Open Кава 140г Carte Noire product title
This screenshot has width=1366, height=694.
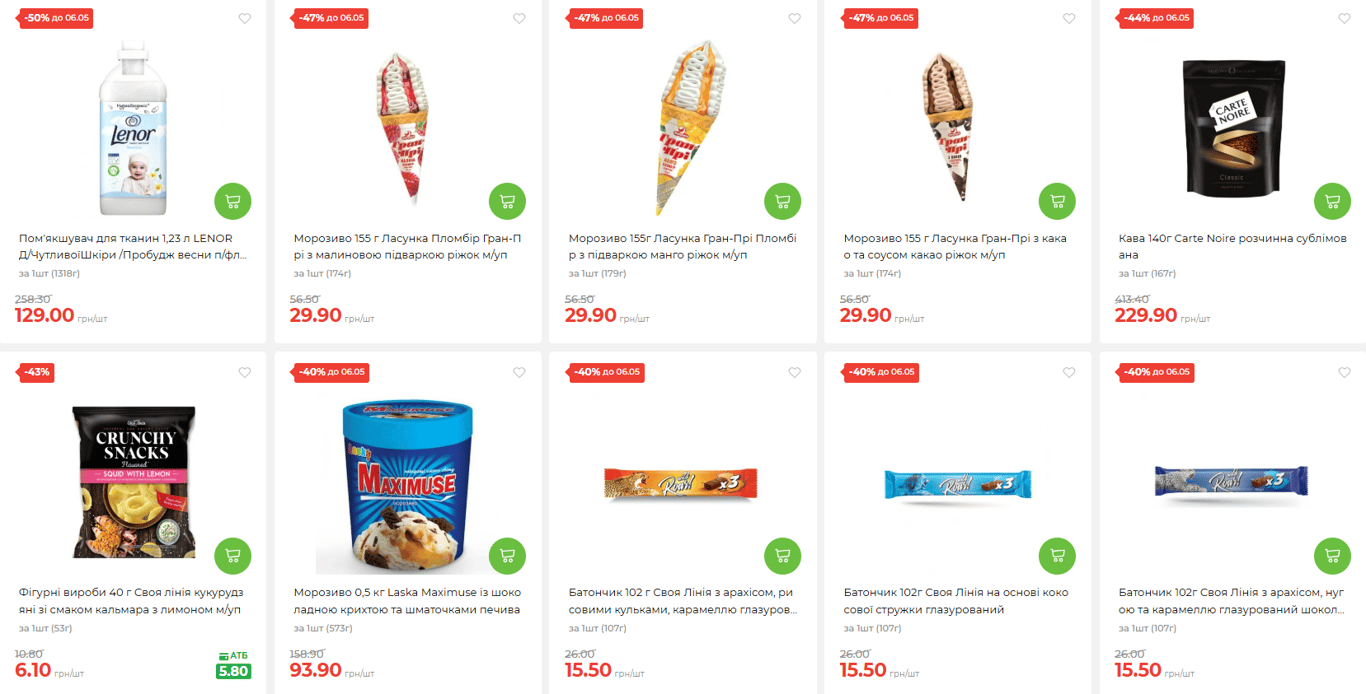pyautogui.click(x=1232, y=247)
